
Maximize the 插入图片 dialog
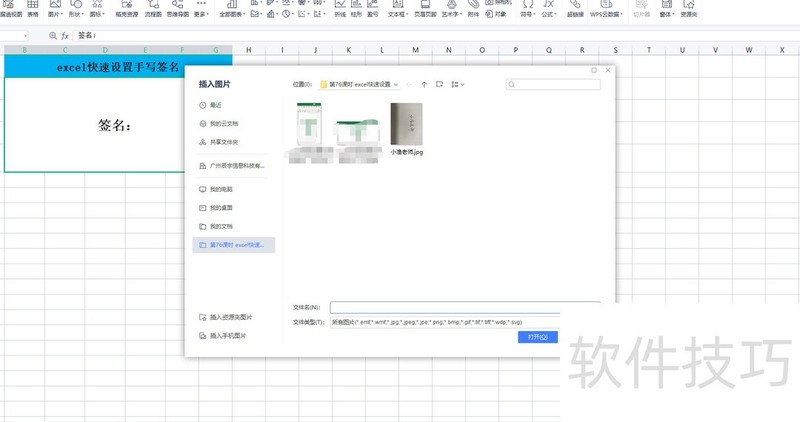[x=594, y=70]
